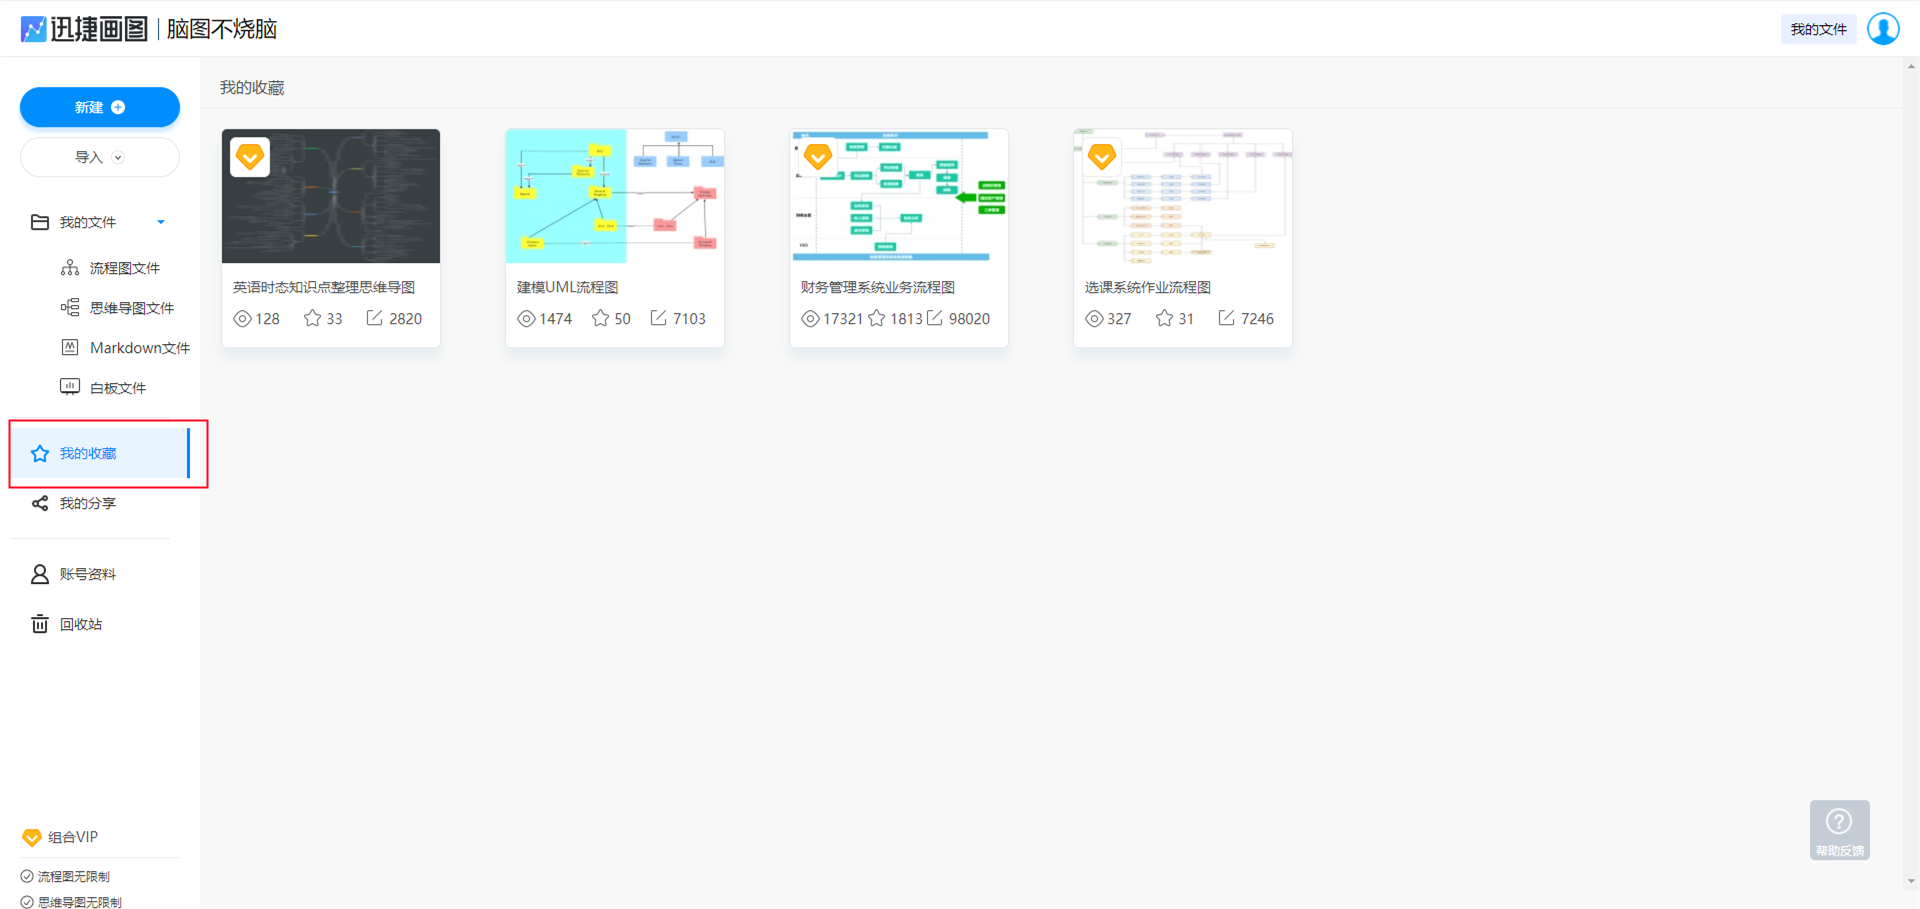Image resolution: width=1920 pixels, height=909 pixels.
Task: Collapse the 我的文件 folder arrow
Action: click(161, 222)
